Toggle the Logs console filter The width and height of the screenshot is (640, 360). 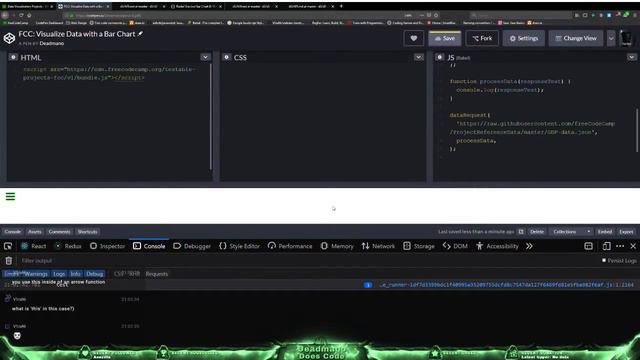(x=59, y=274)
